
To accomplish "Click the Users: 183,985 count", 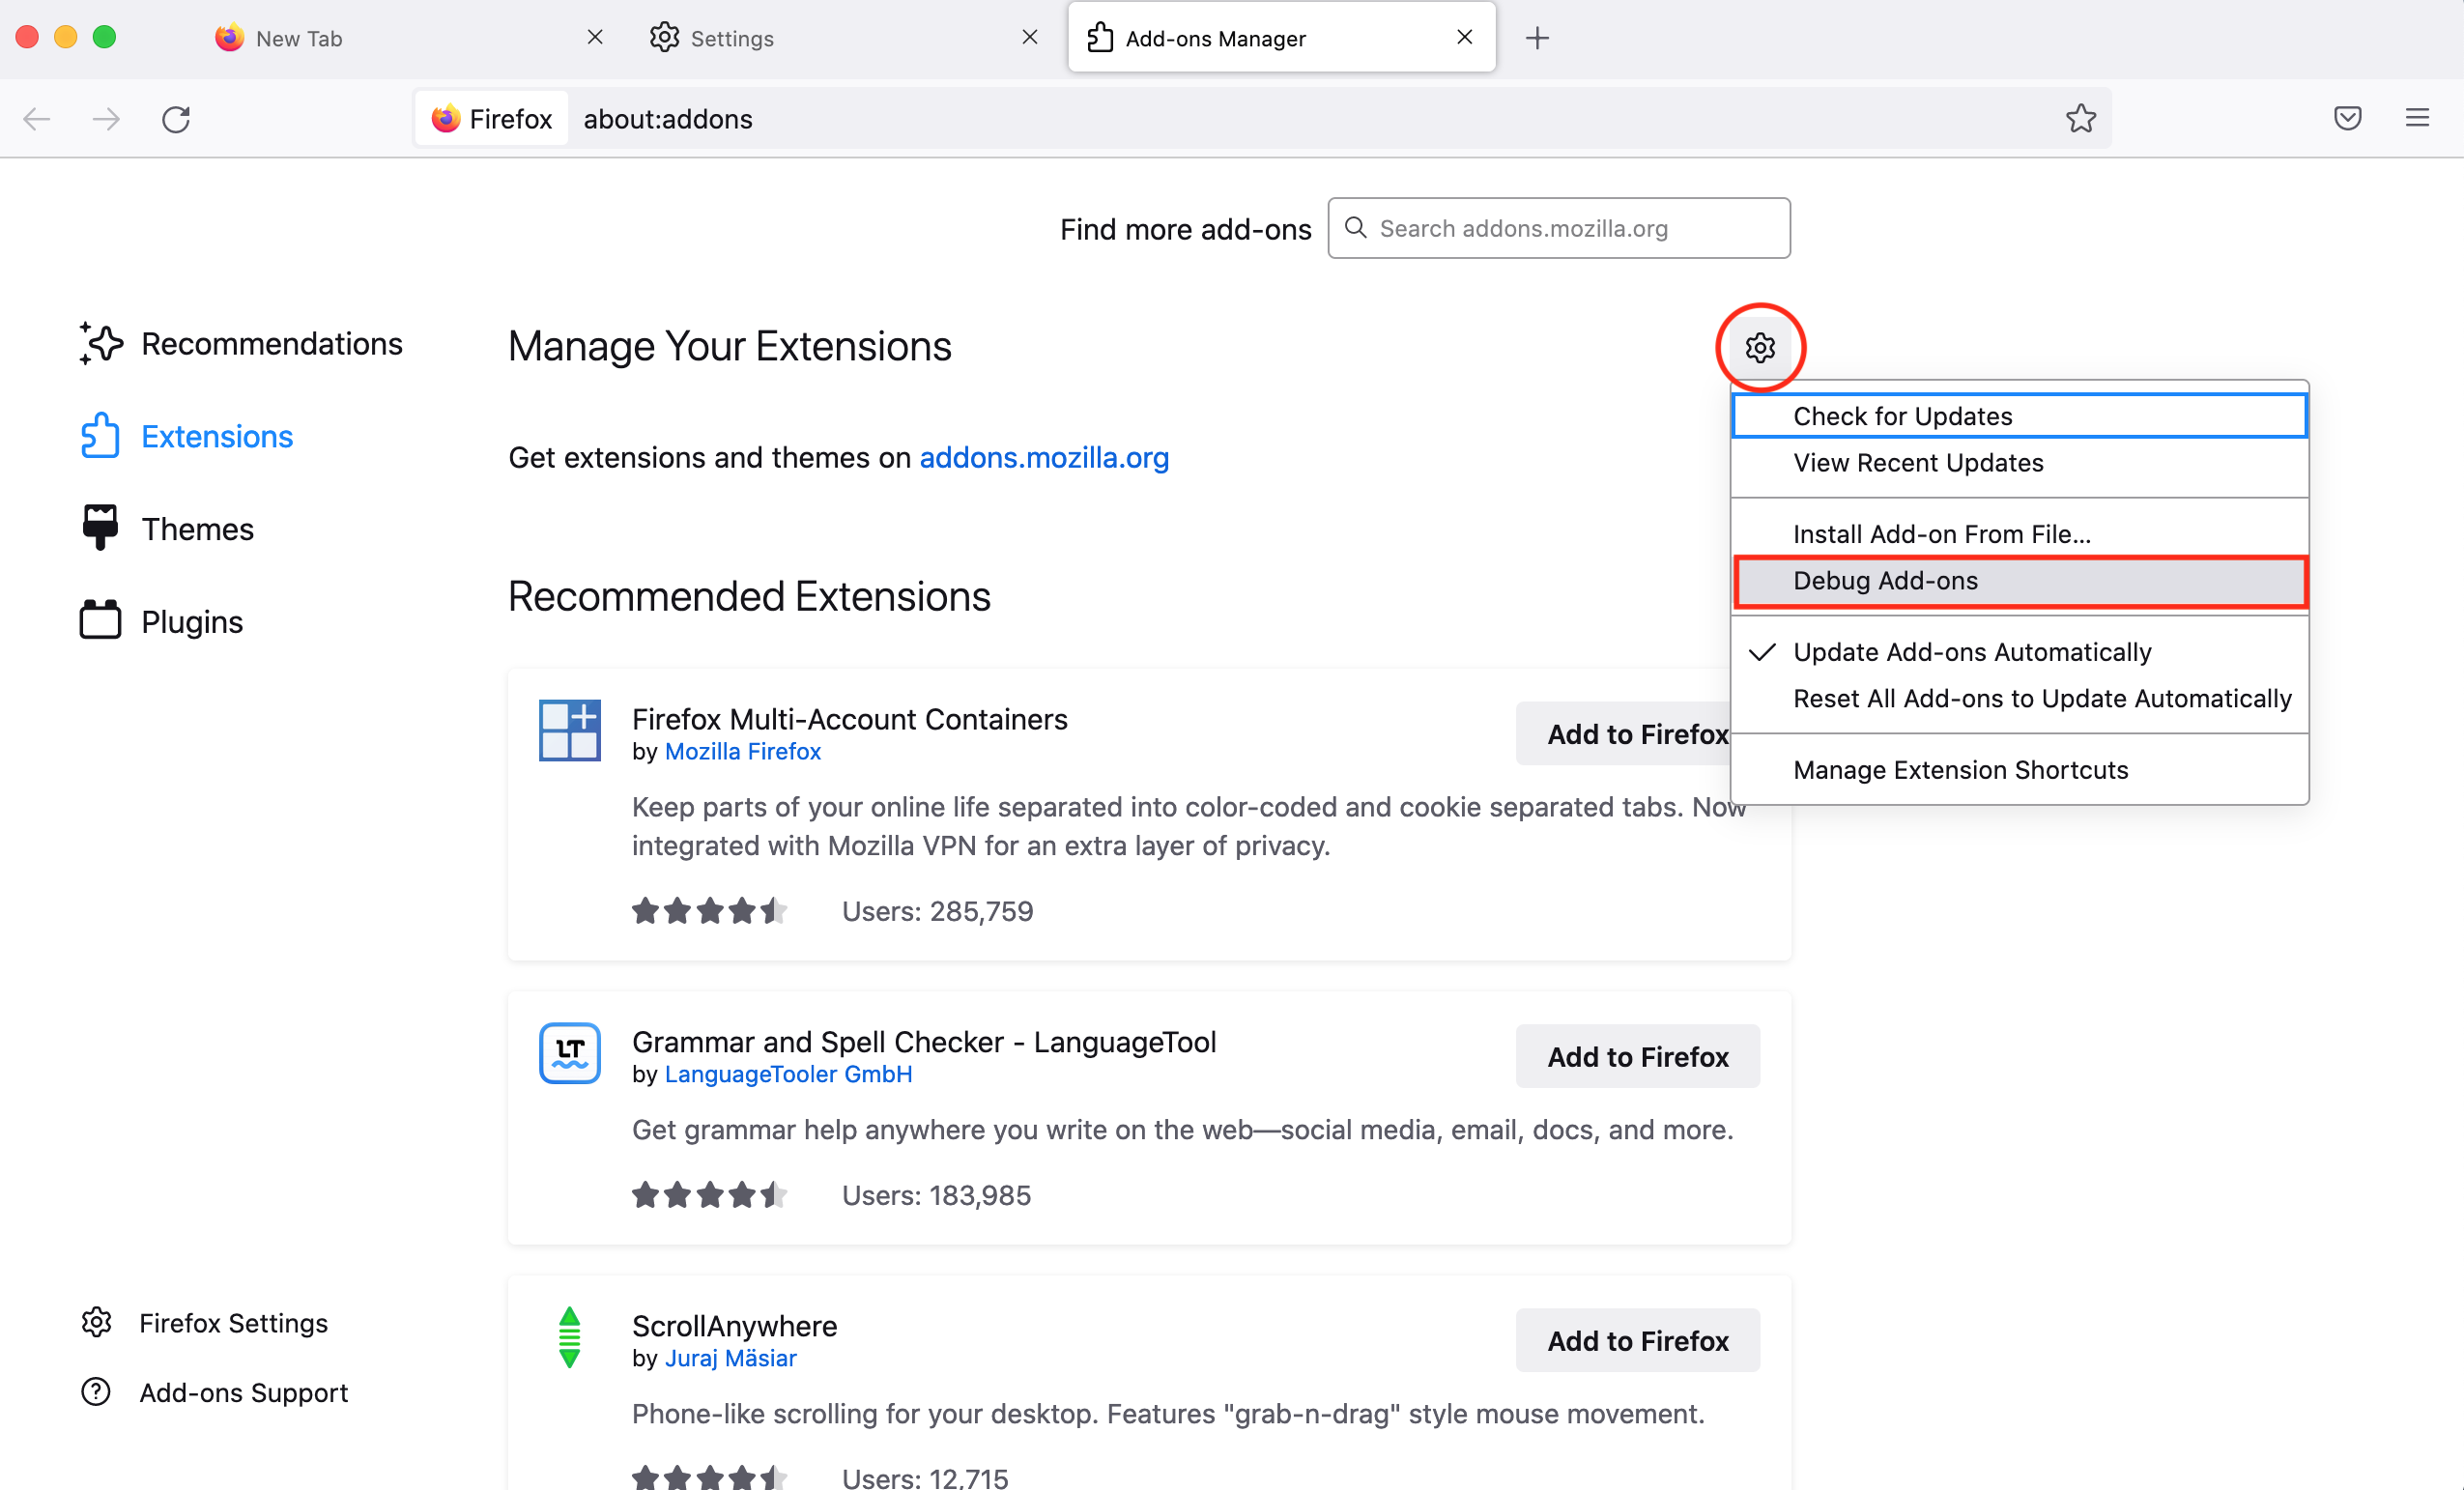I will coord(936,1195).
